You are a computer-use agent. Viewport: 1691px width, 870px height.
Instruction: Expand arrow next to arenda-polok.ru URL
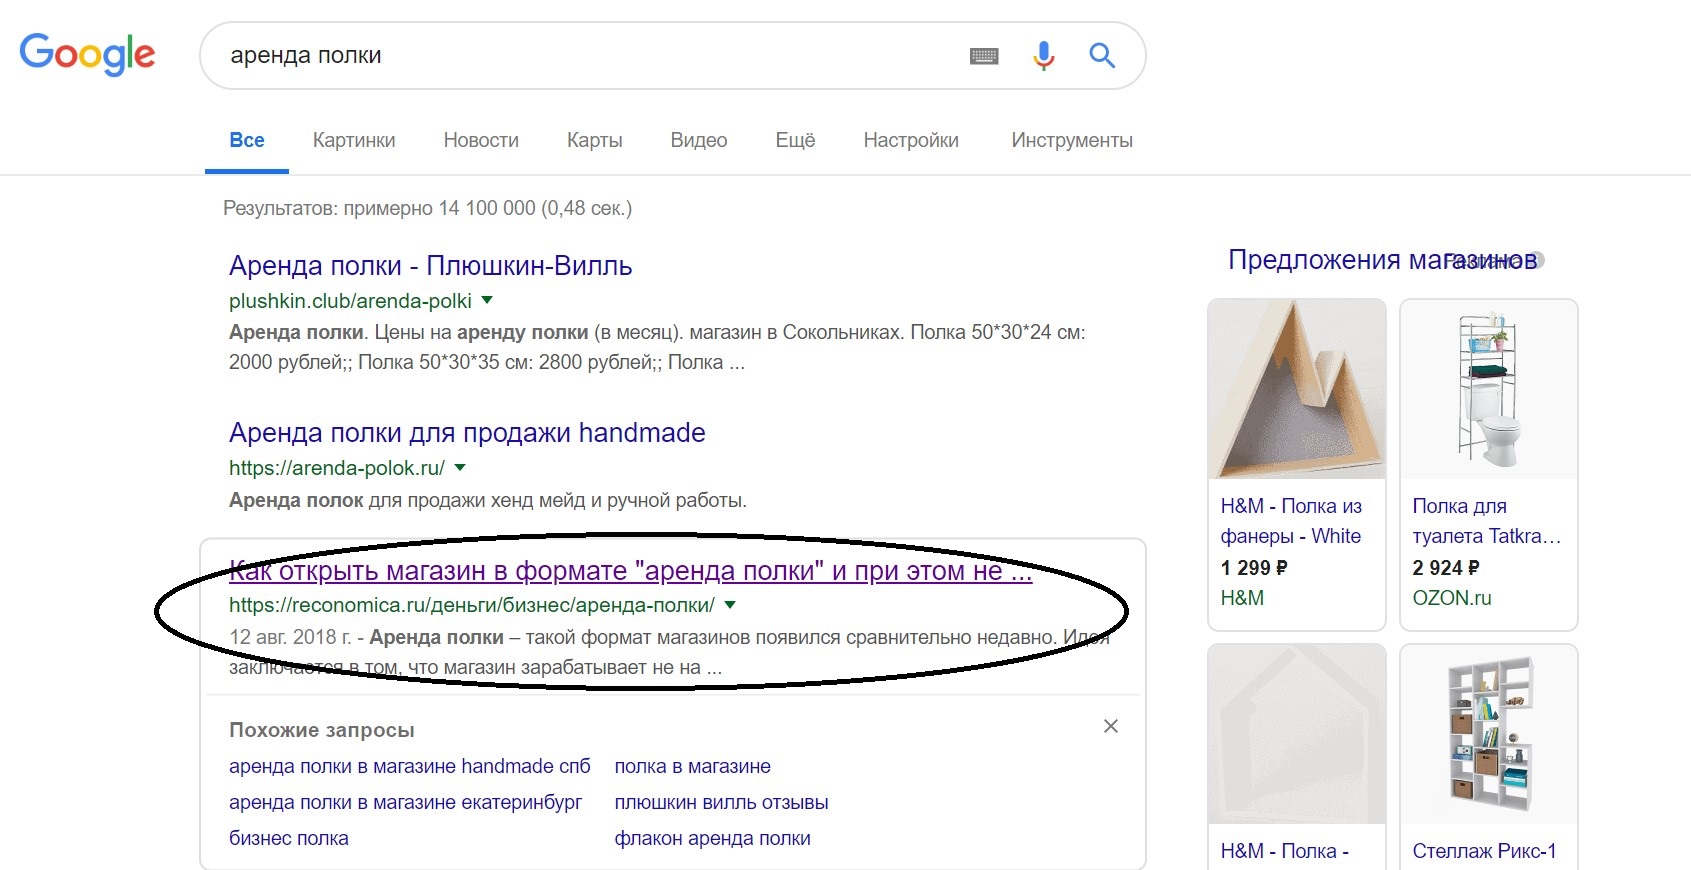click(x=460, y=467)
